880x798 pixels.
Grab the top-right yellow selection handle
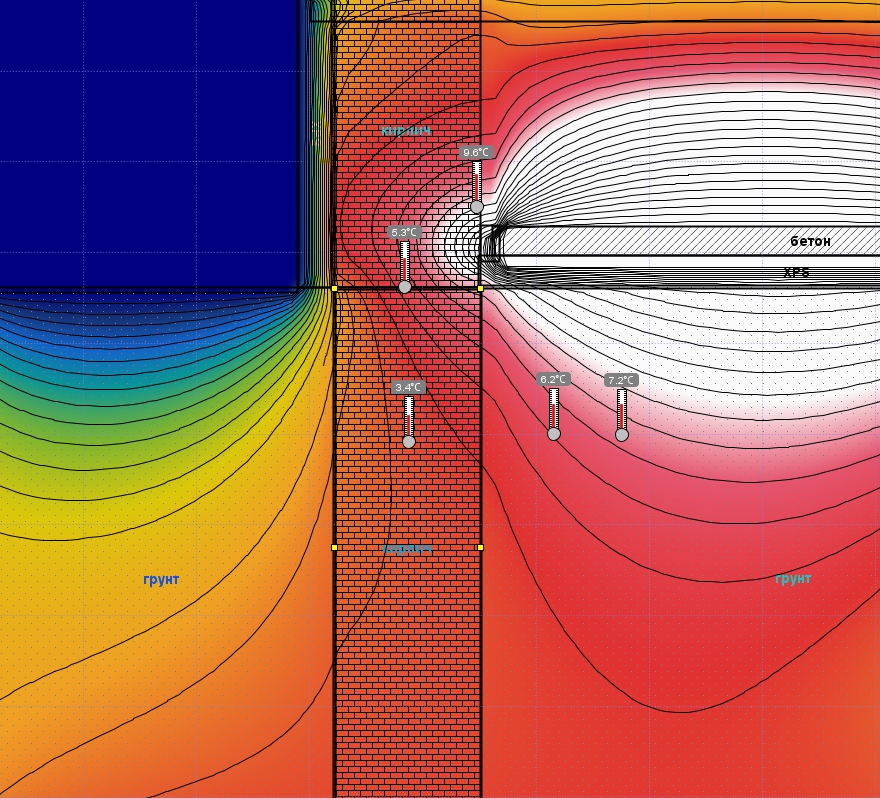480,288
